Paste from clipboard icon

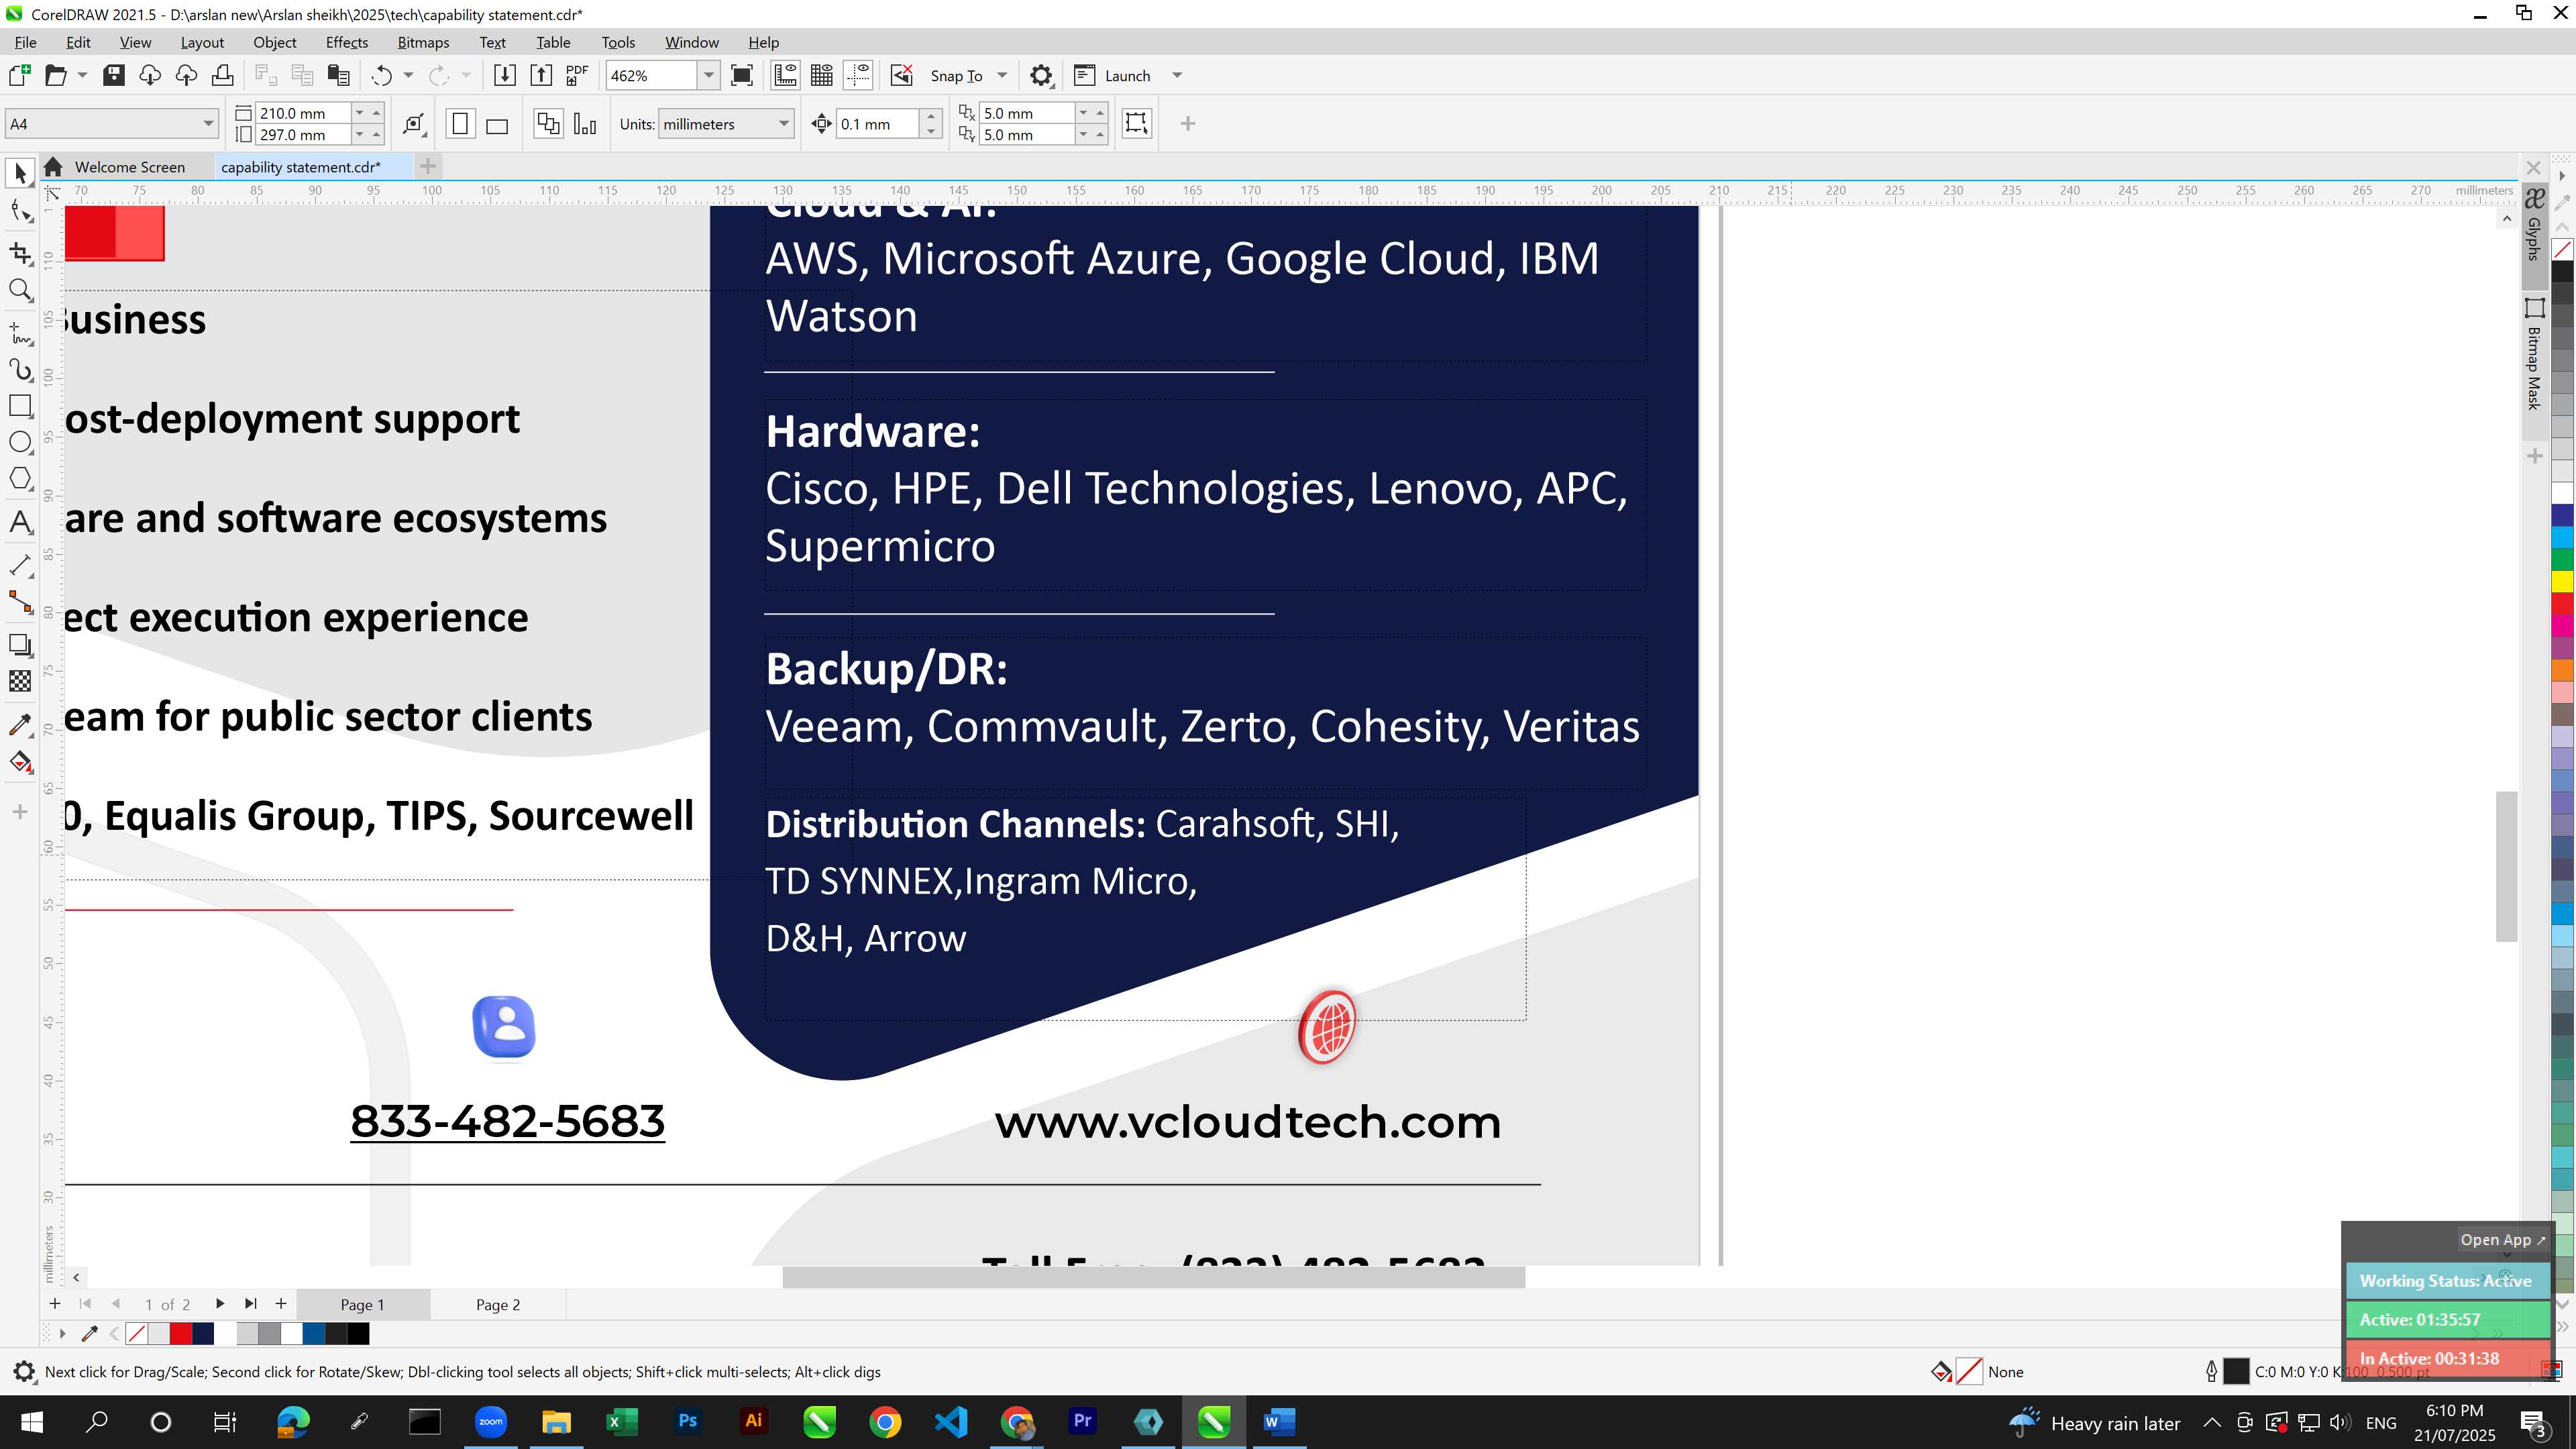[339, 75]
